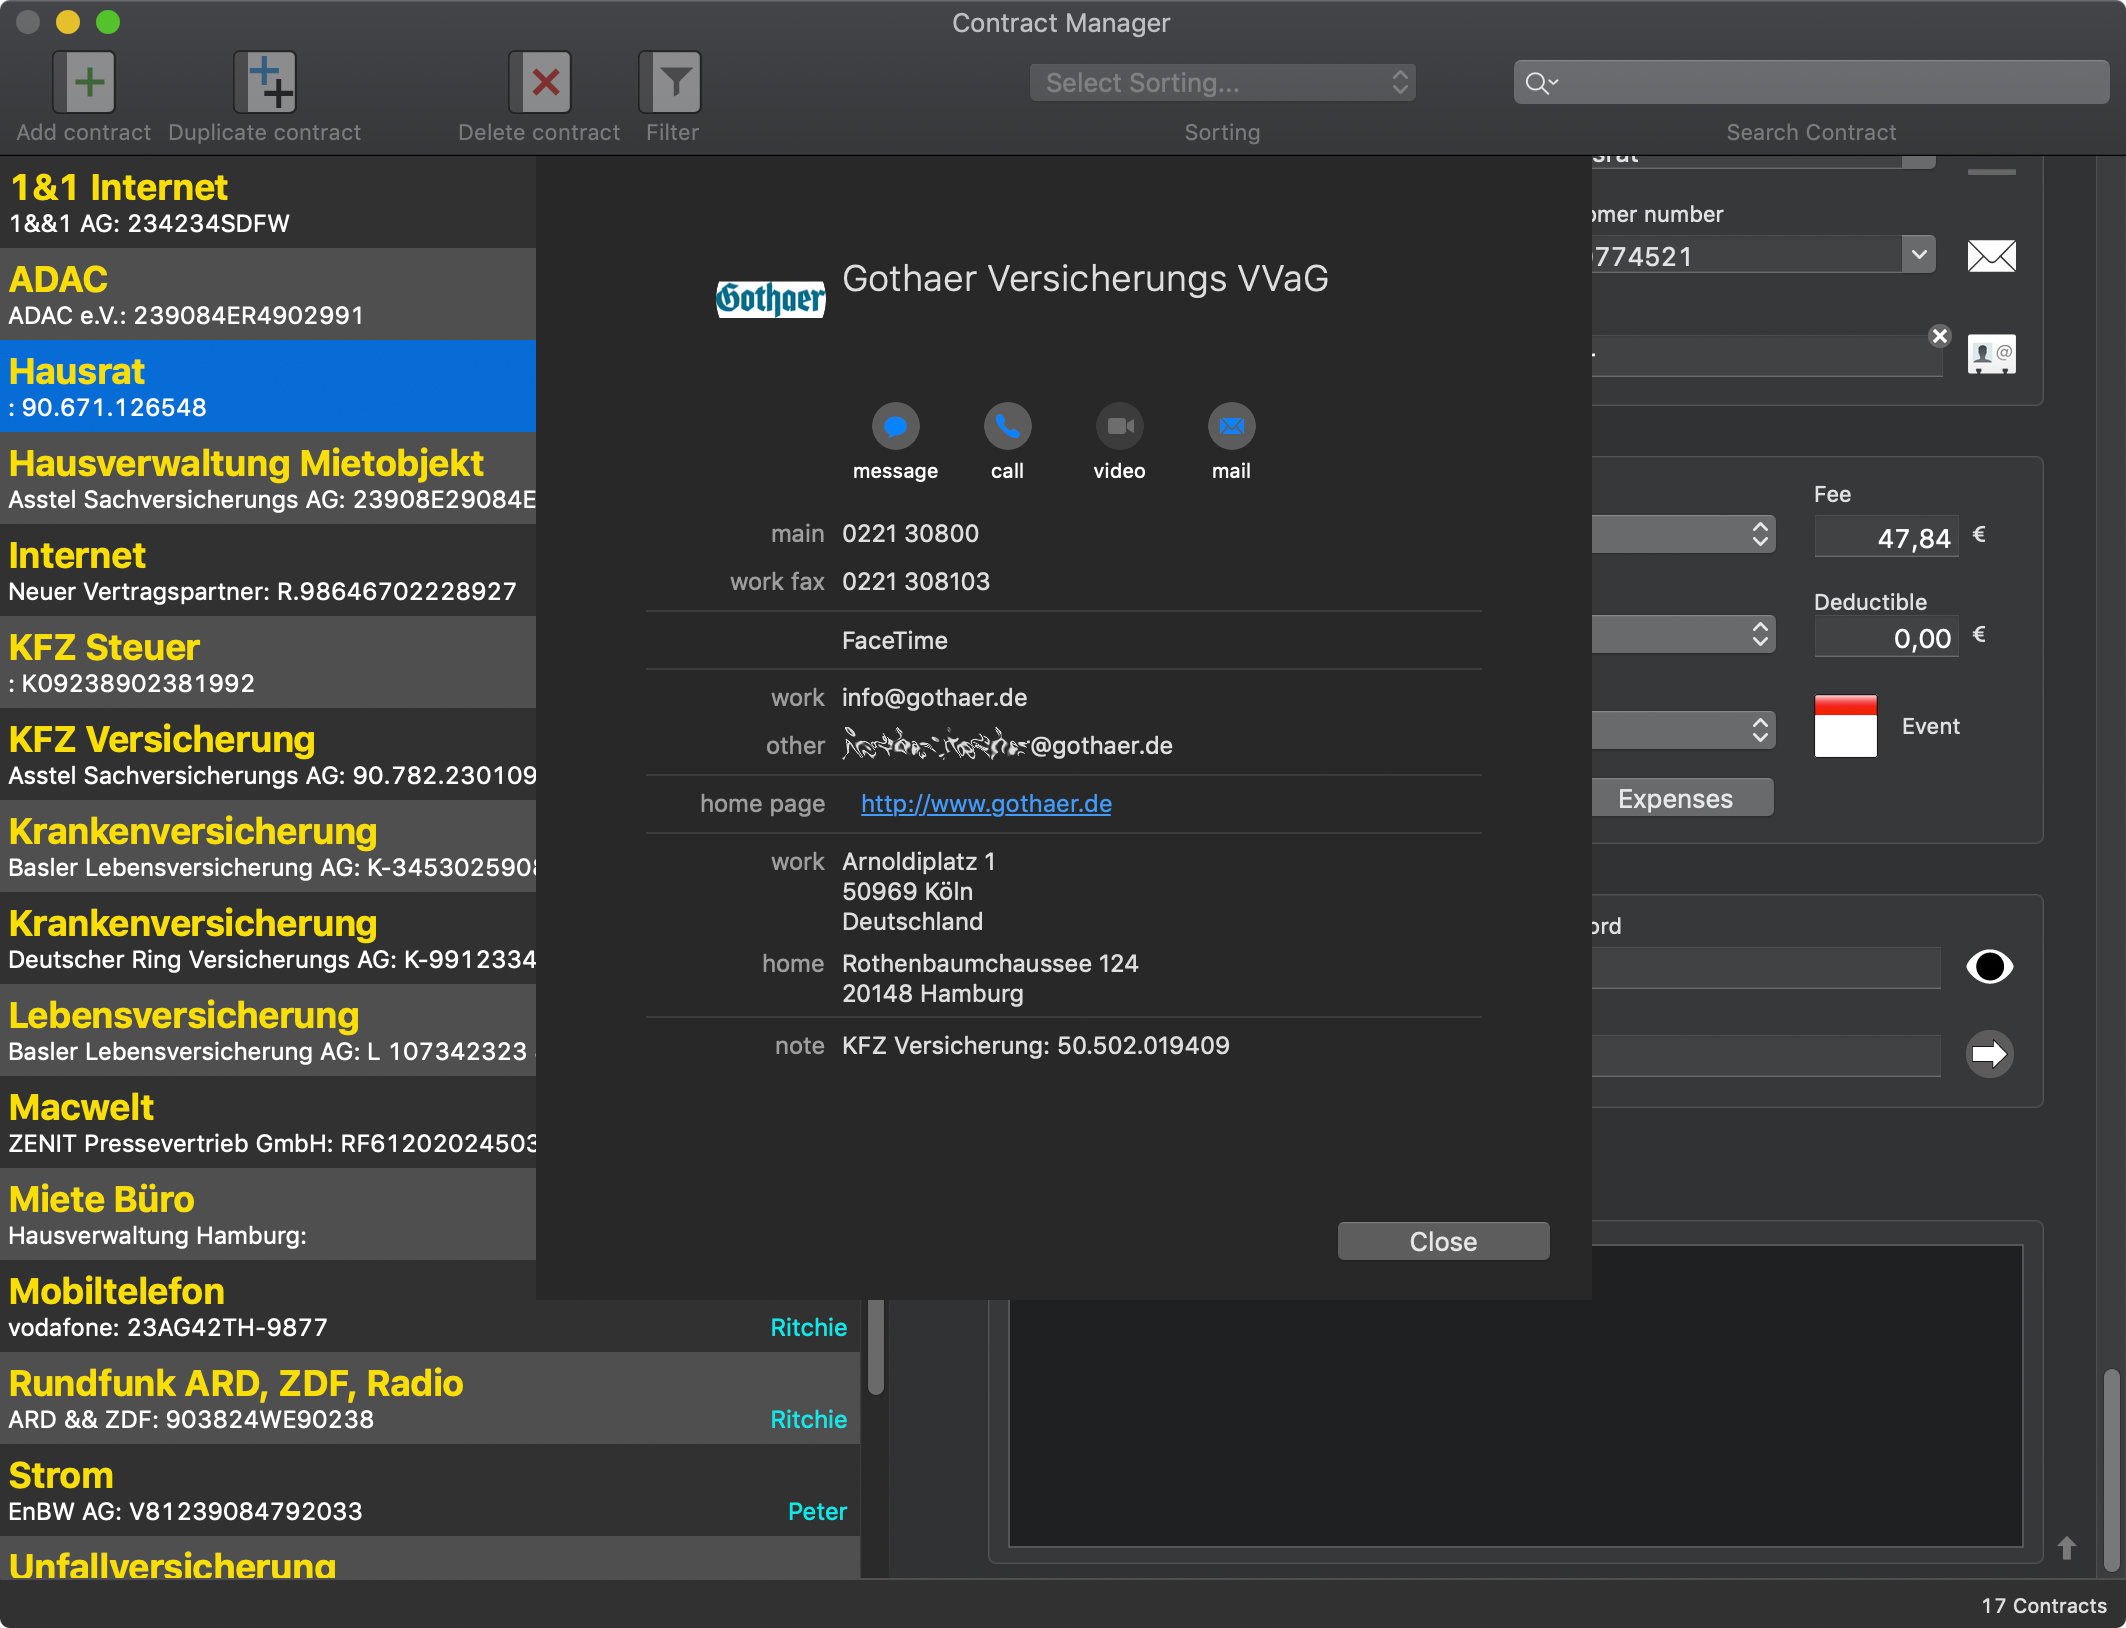Click the Add contract plus icon

point(84,82)
